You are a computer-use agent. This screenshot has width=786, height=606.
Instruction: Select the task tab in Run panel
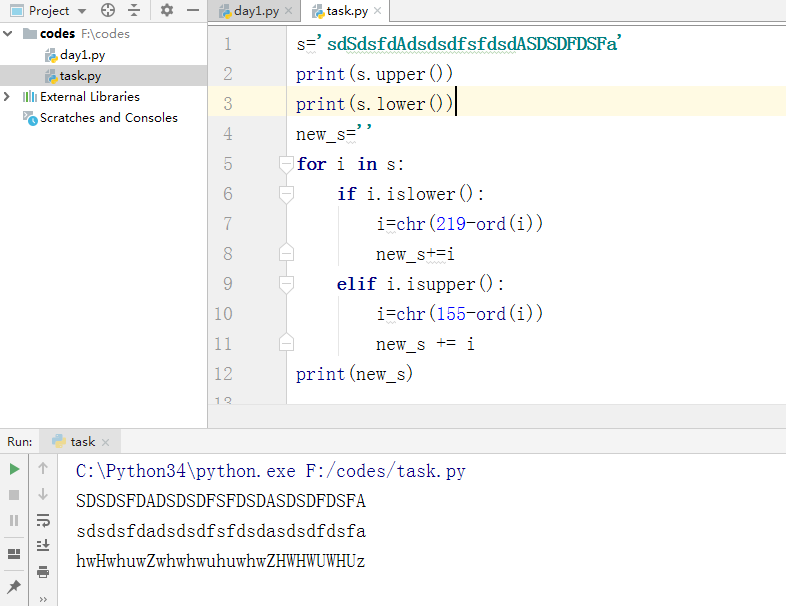pyautogui.click(x=82, y=441)
